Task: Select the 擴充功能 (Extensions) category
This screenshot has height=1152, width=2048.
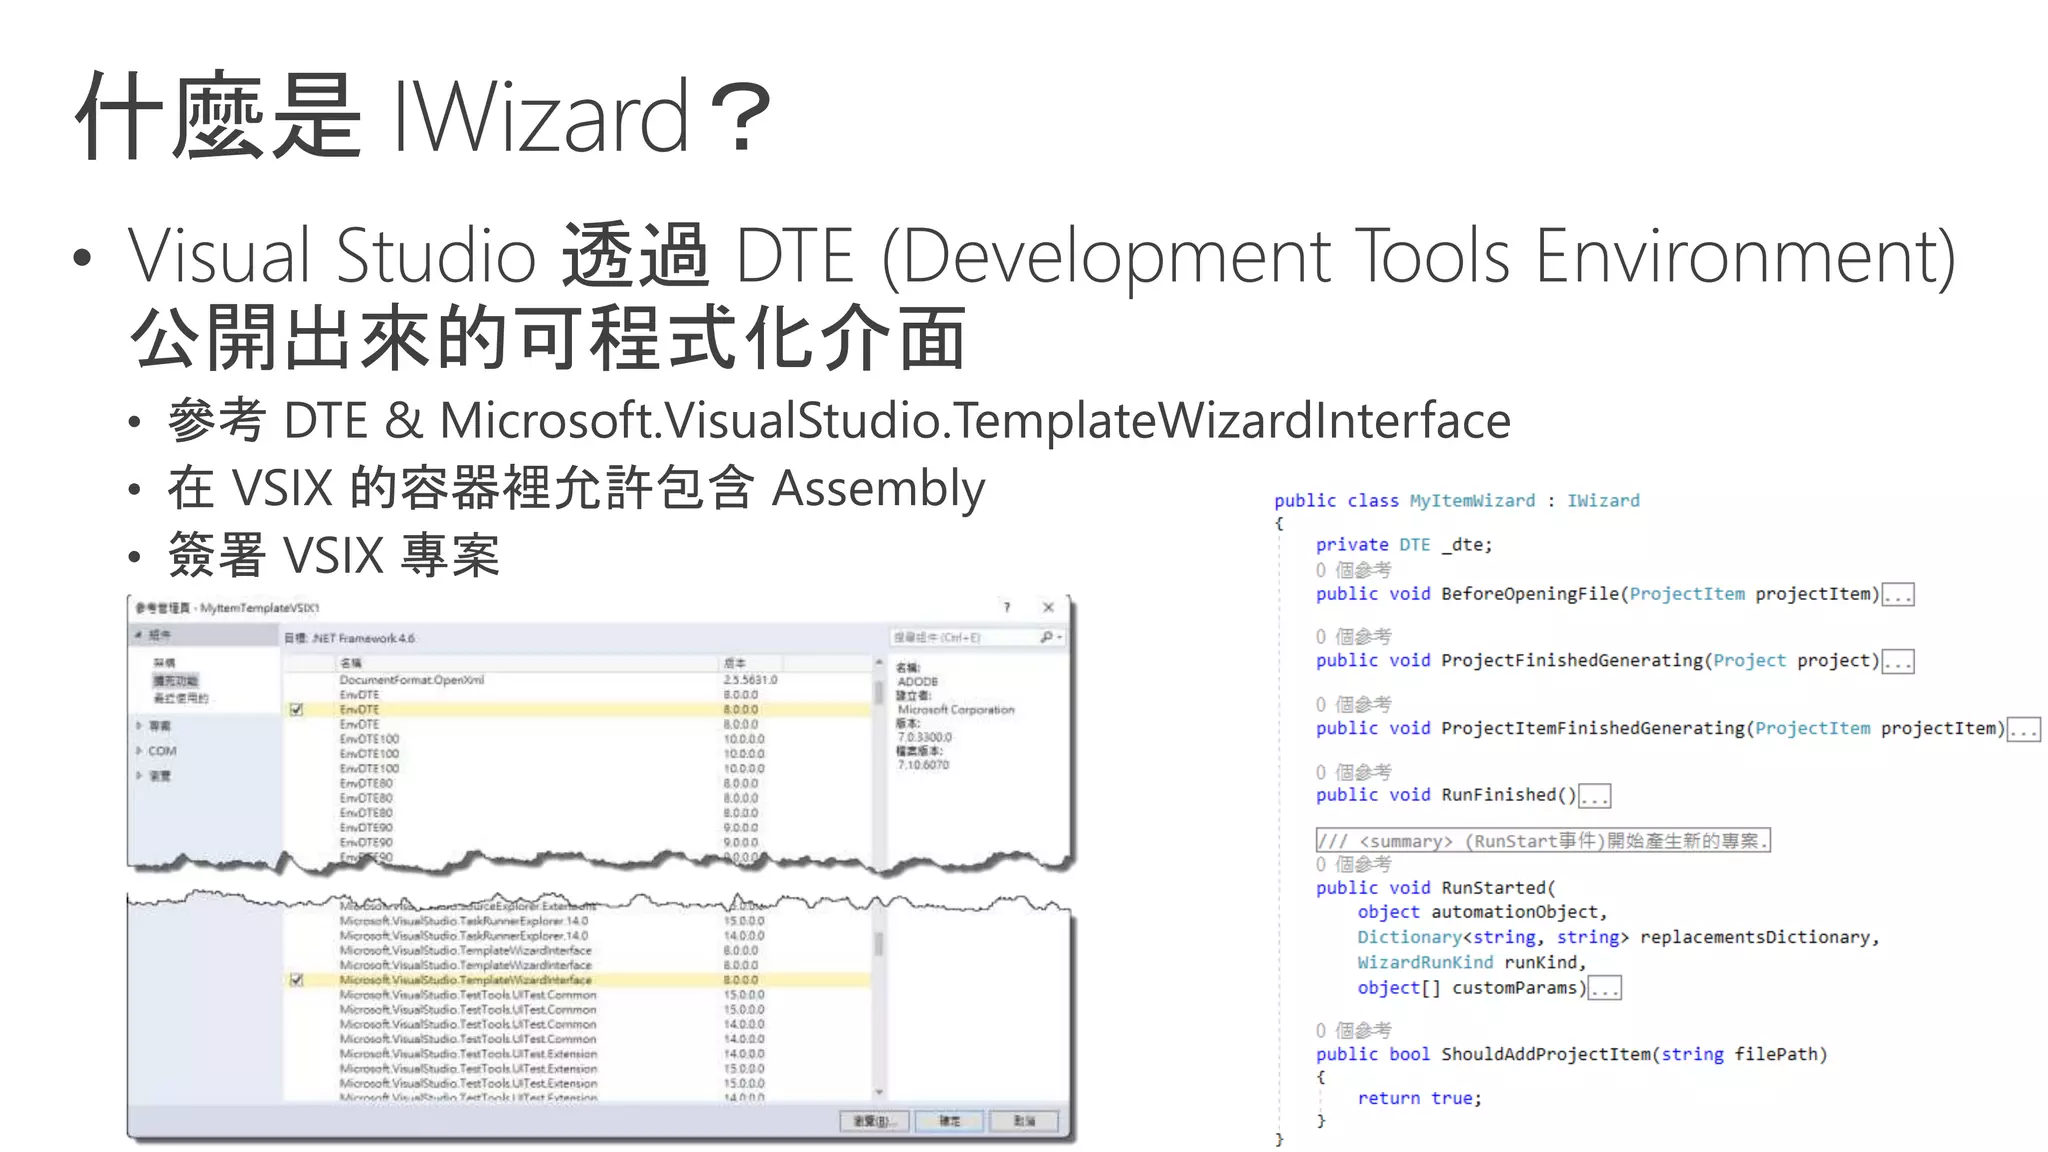Action: click(175, 681)
